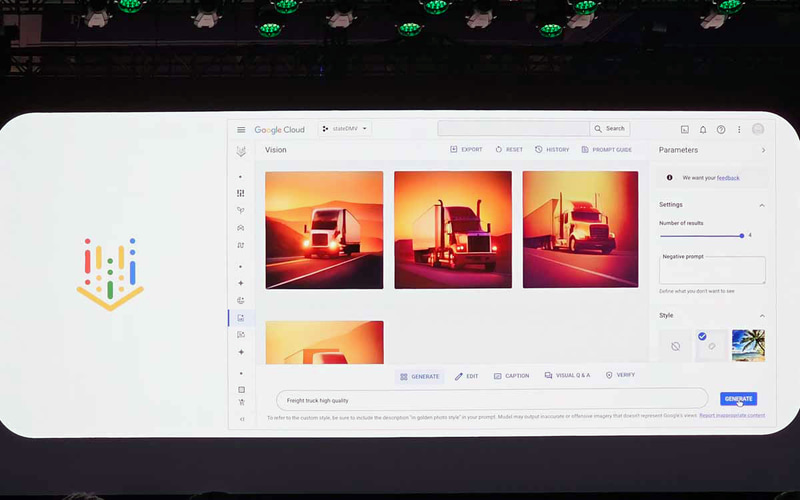Open the three-dot more options menu
800x500 pixels.
click(739, 130)
